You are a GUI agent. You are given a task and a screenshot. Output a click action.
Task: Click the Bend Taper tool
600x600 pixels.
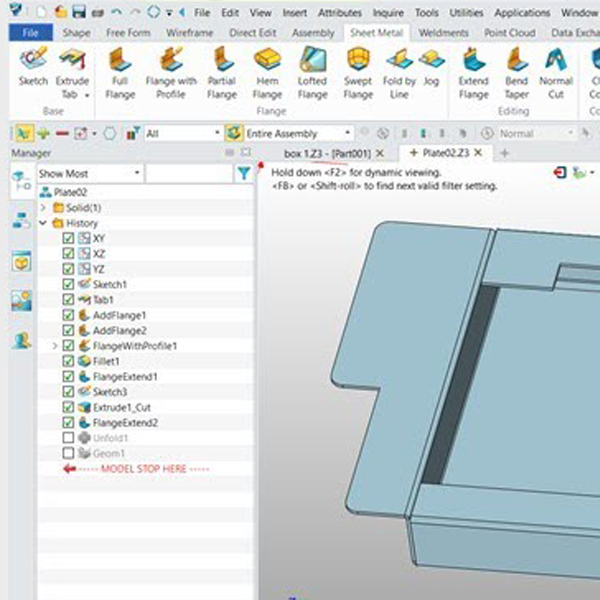coord(516,72)
